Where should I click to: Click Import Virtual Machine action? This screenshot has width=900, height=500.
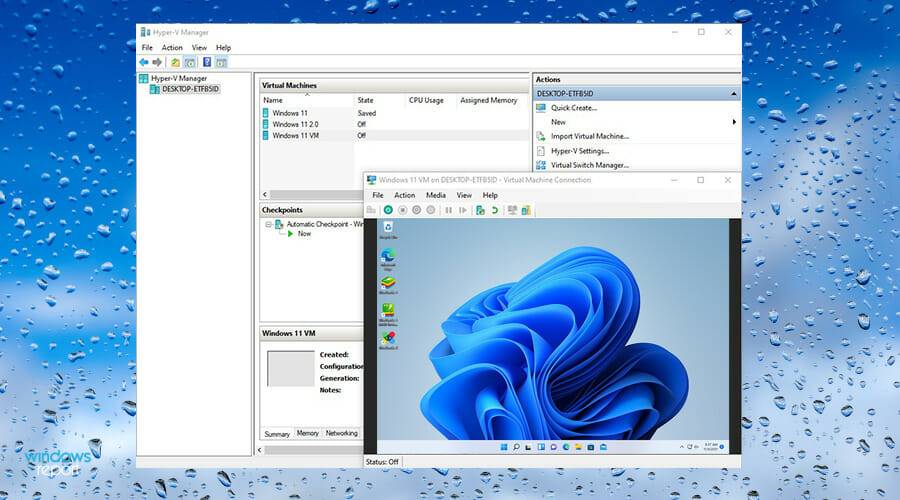589,136
